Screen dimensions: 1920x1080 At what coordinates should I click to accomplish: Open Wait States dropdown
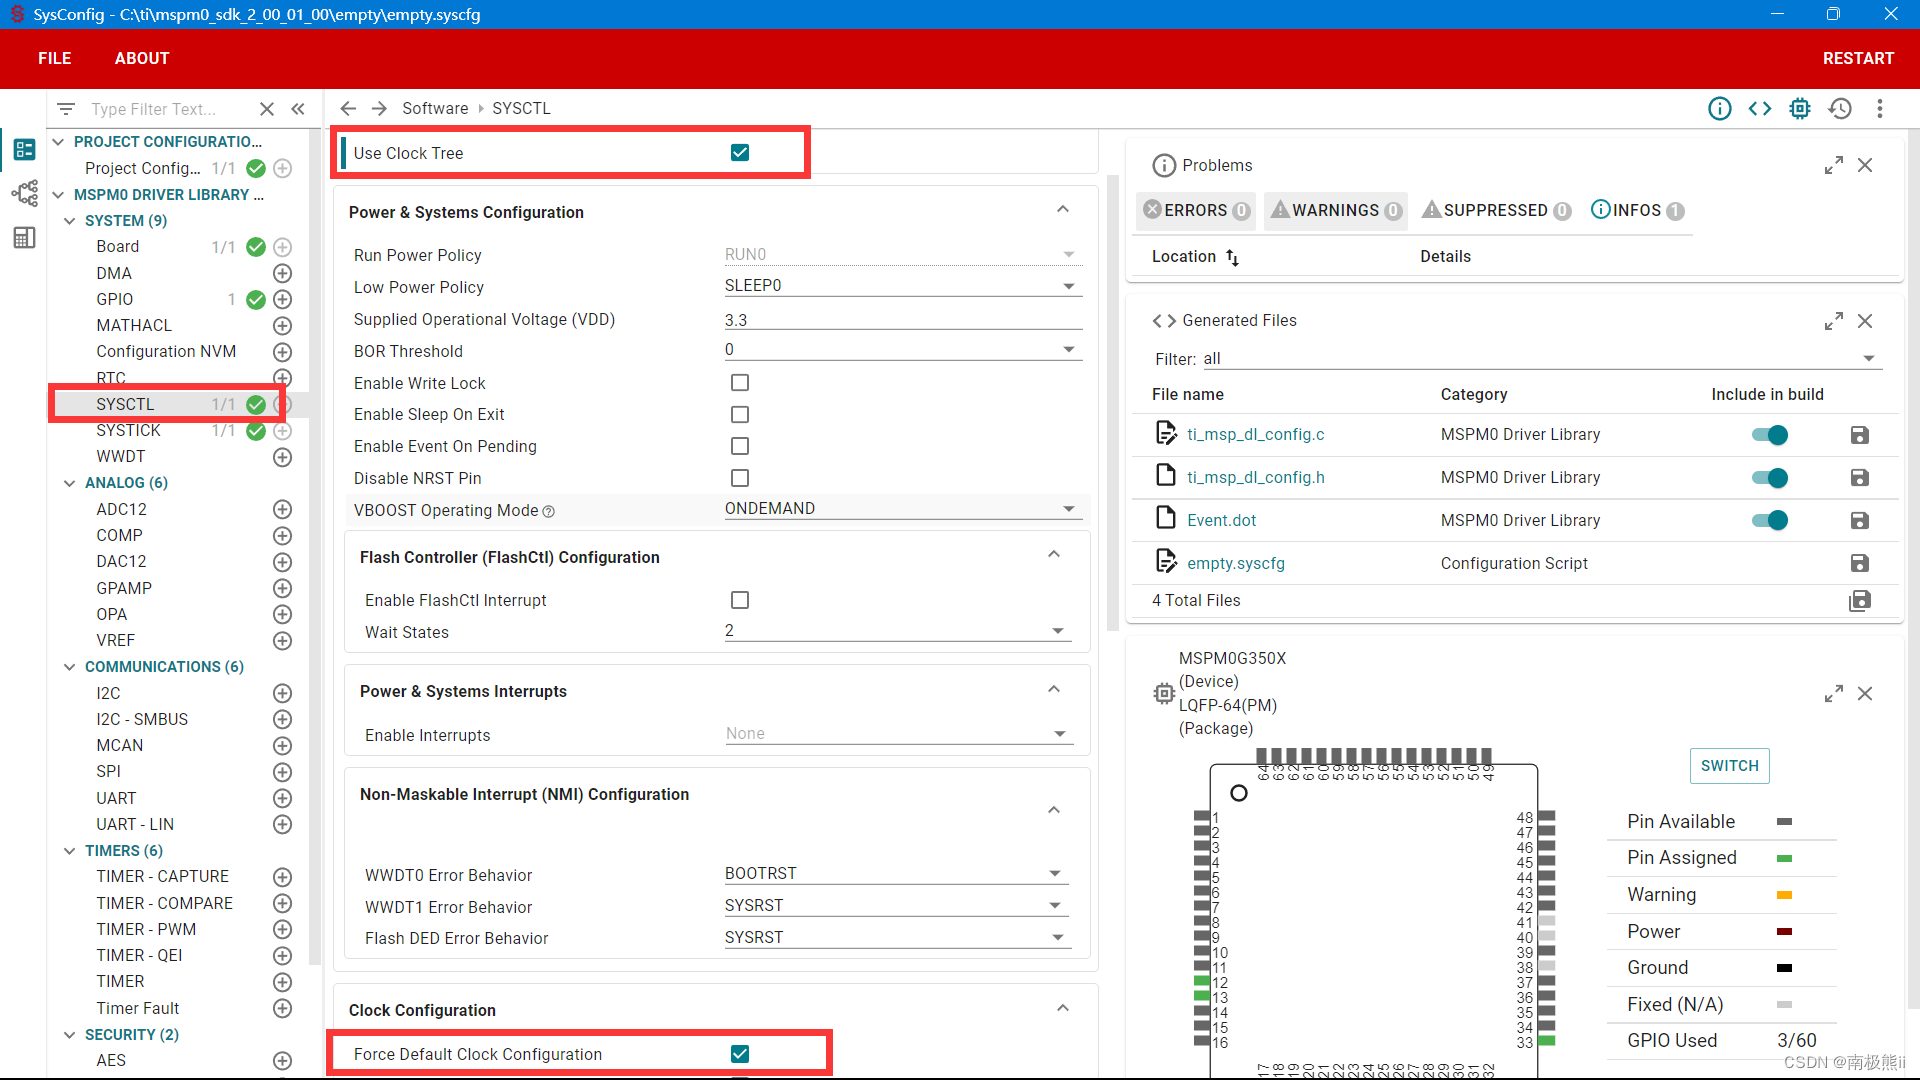click(x=896, y=631)
